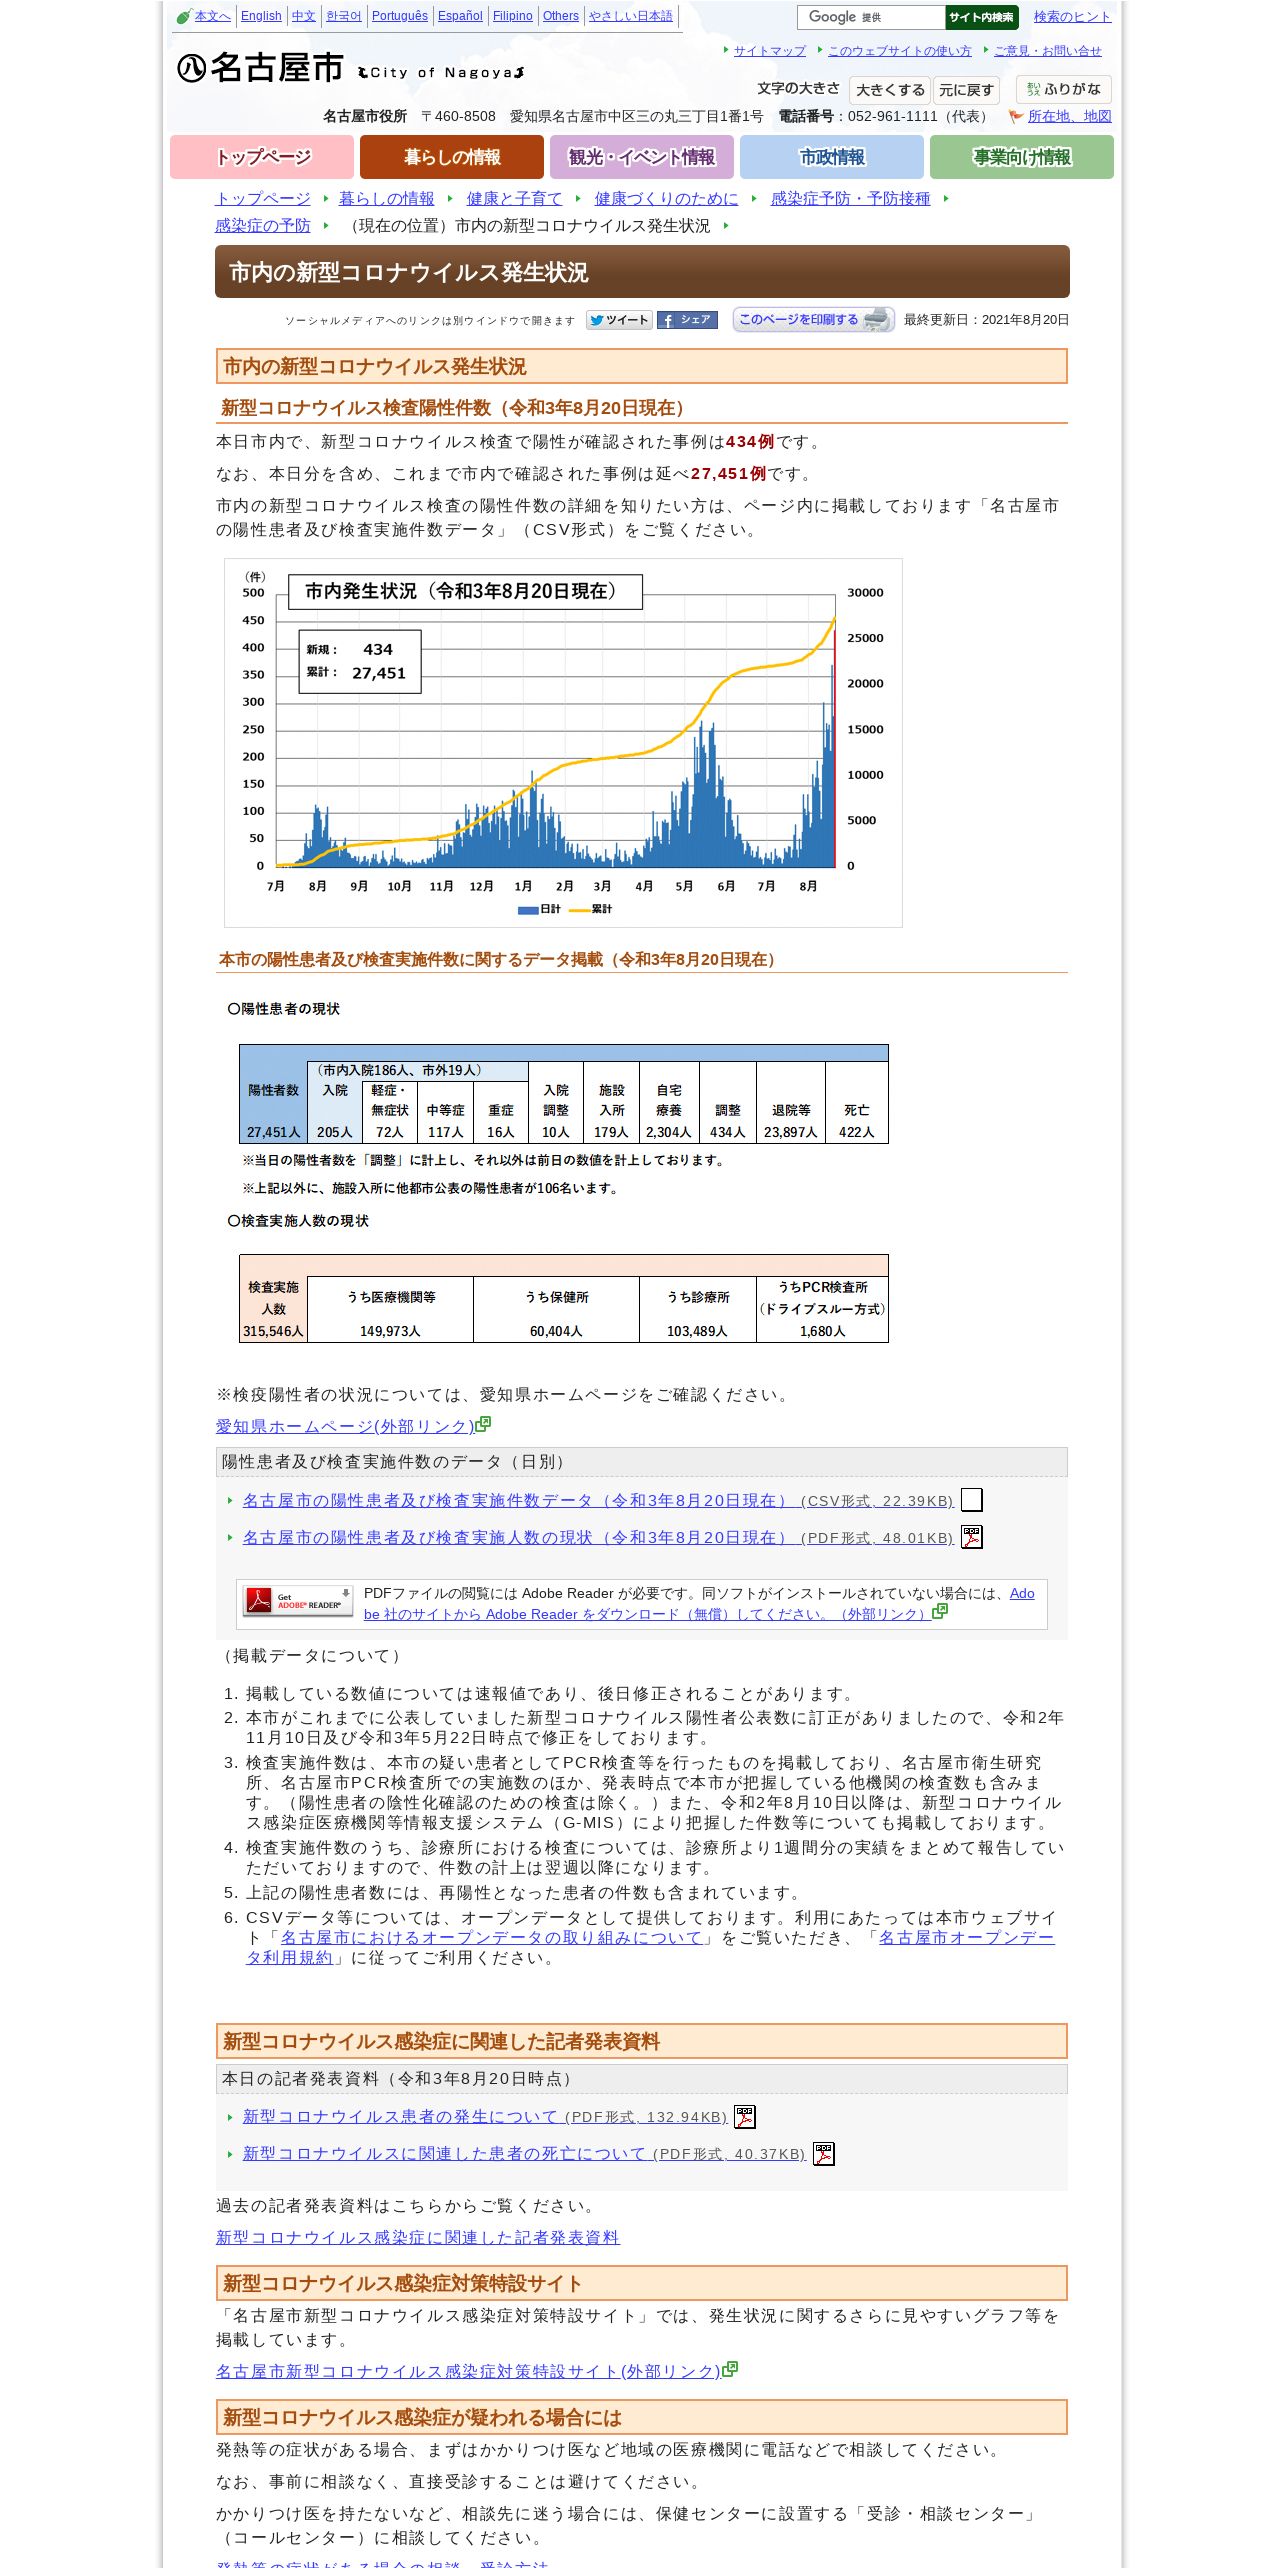Select やさしい日本語 link
This screenshot has height=2568, width=1284.
pyautogui.click(x=631, y=16)
